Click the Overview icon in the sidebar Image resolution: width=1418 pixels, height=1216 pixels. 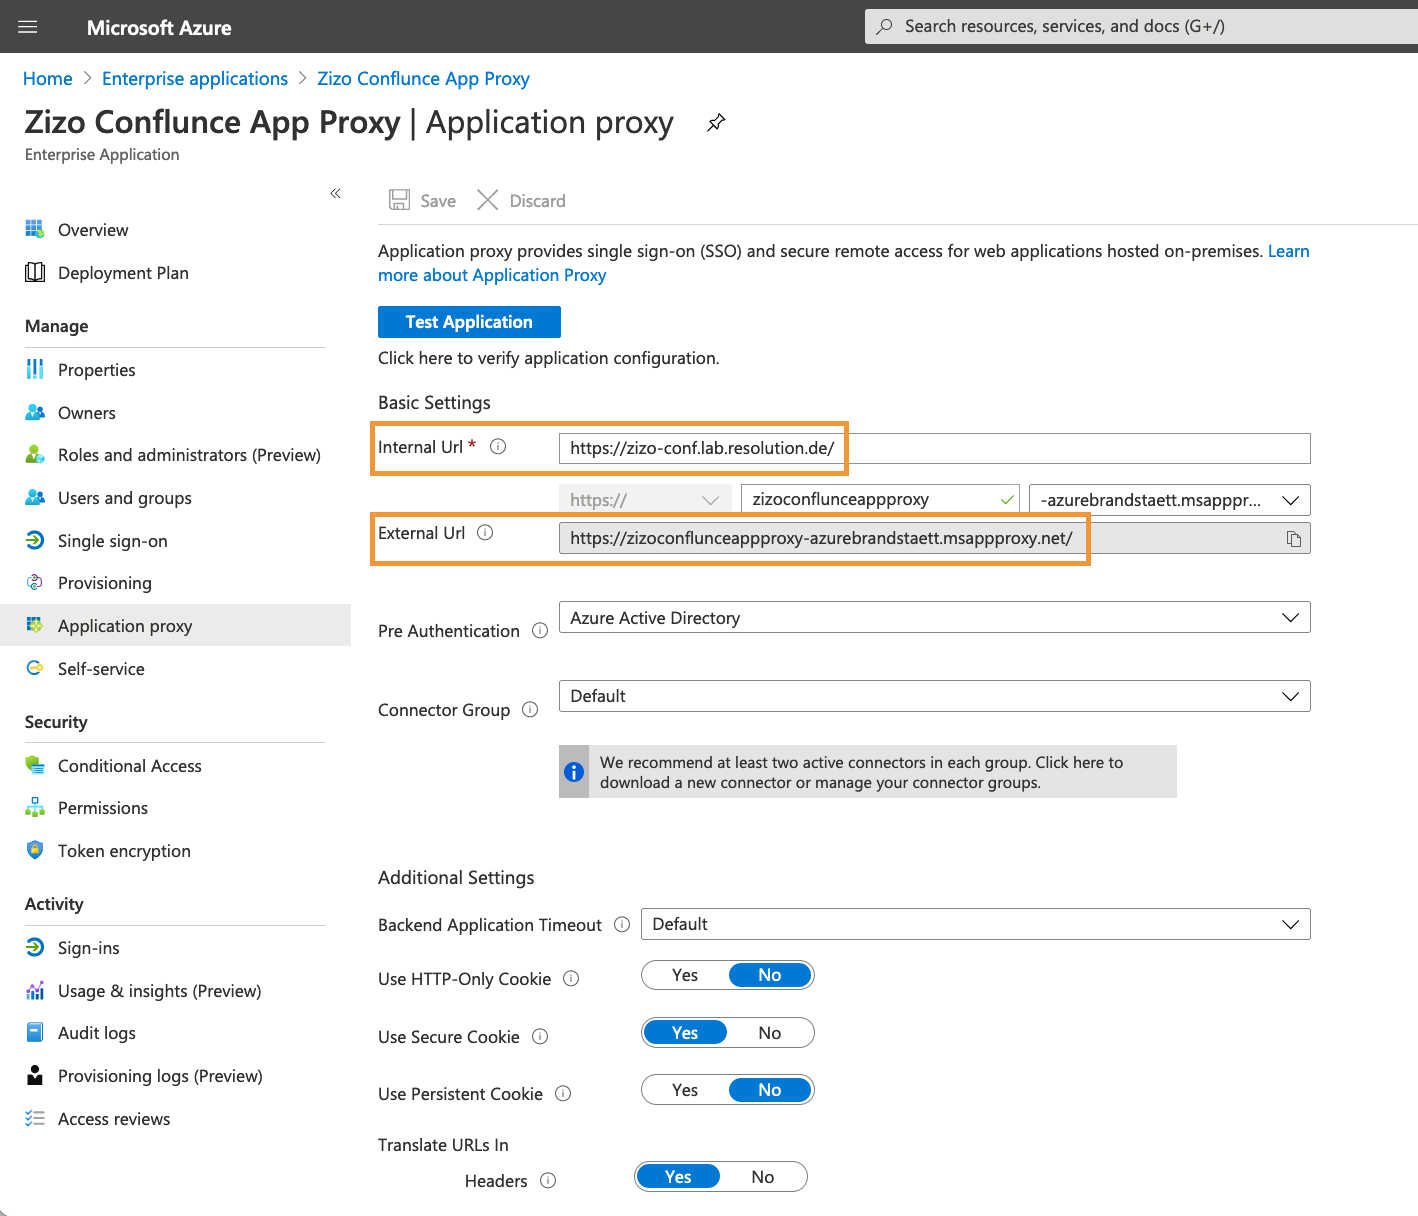coord(35,229)
